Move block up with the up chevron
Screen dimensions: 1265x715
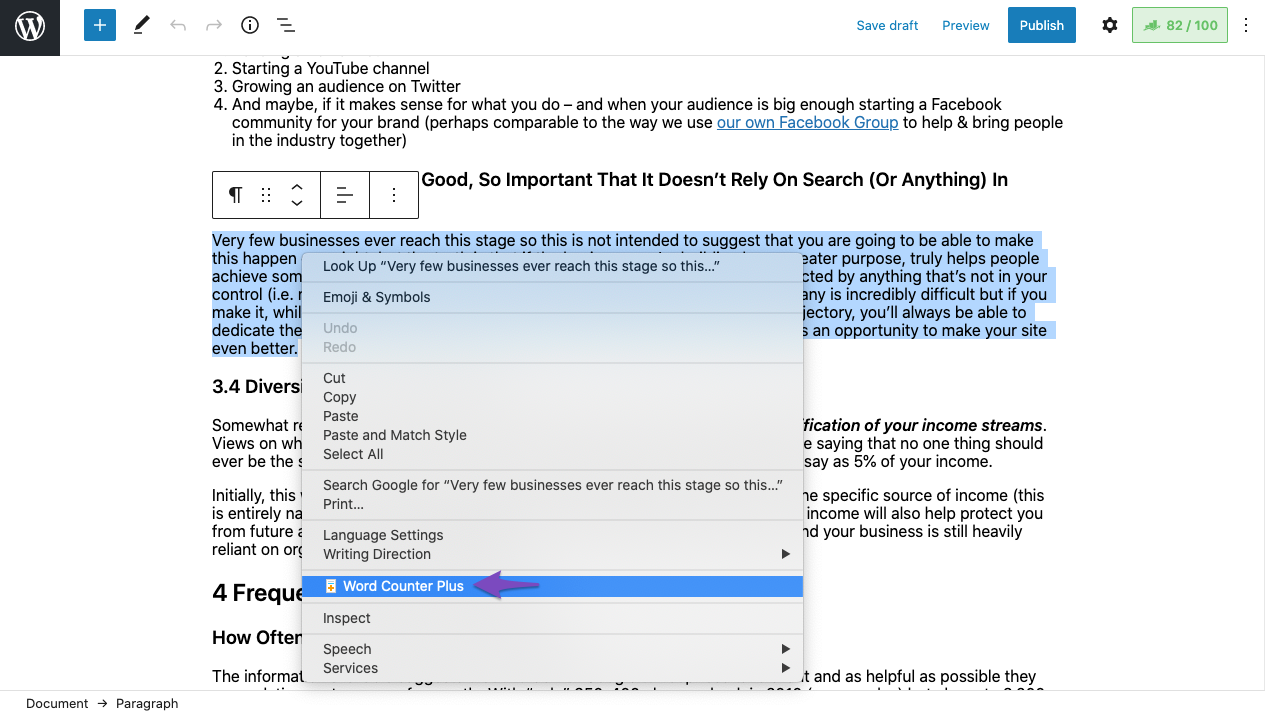tap(297, 187)
